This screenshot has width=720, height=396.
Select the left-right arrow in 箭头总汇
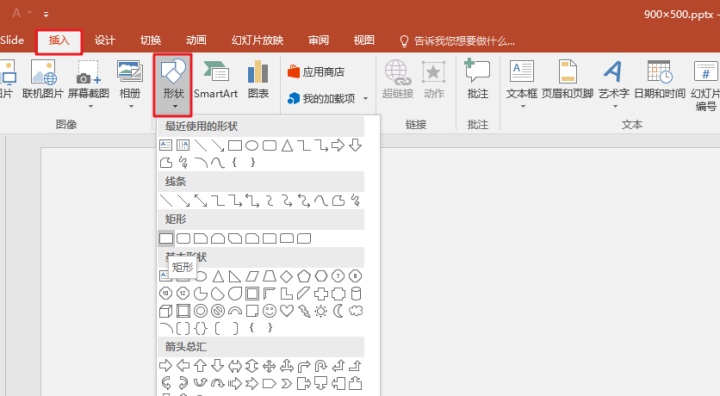(x=235, y=366)
